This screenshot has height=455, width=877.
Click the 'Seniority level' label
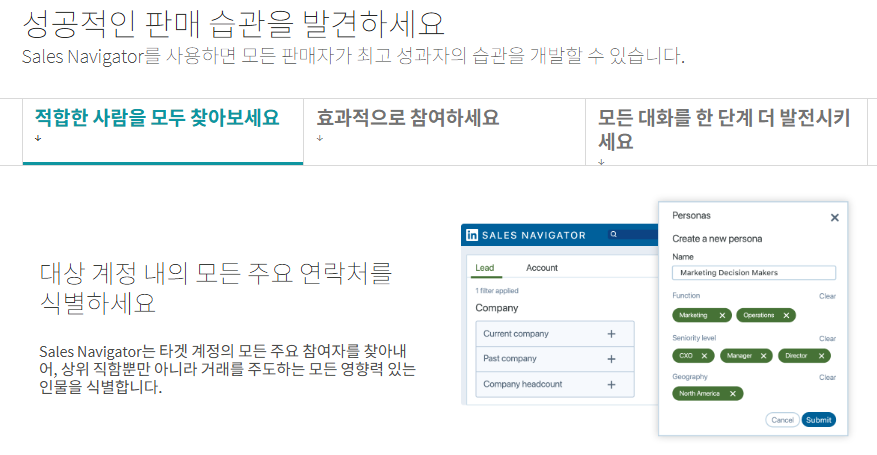694,338
